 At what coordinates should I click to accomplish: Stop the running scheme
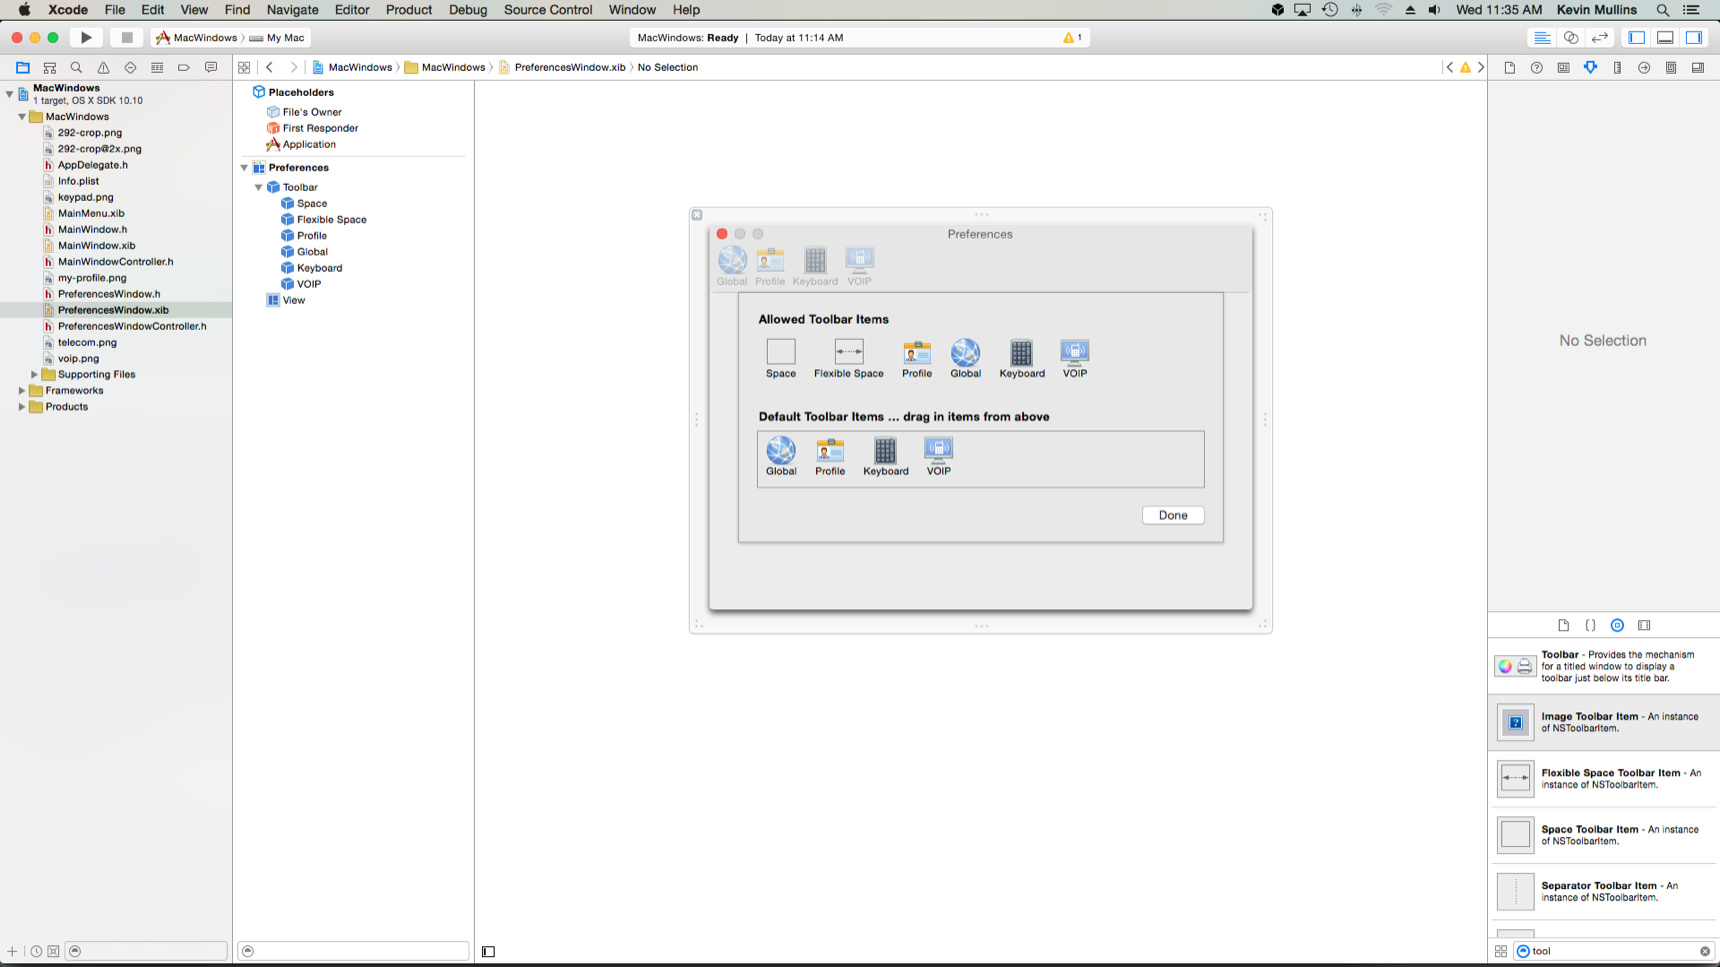click(x=126, y=38)
